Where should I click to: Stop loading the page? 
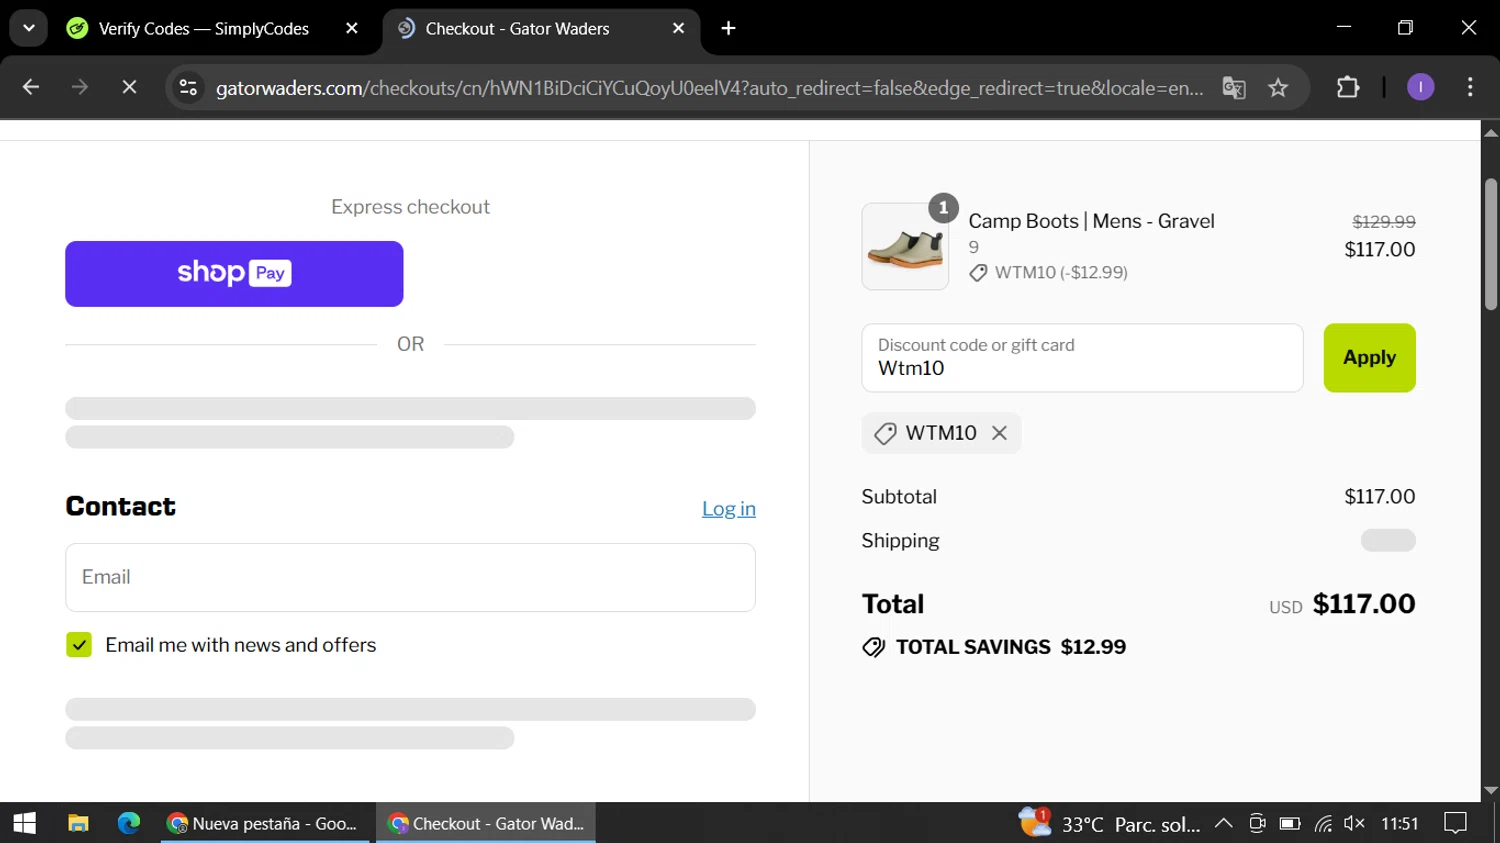point(129,88)
